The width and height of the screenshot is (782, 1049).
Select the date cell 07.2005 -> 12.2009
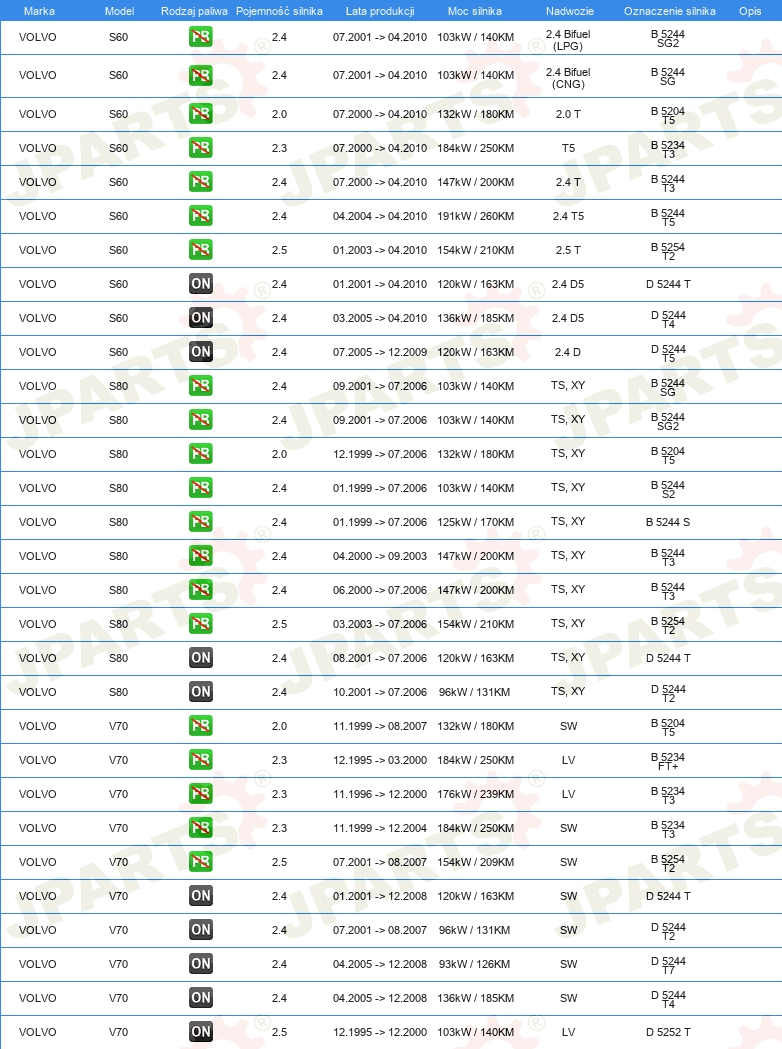(380, 352)
